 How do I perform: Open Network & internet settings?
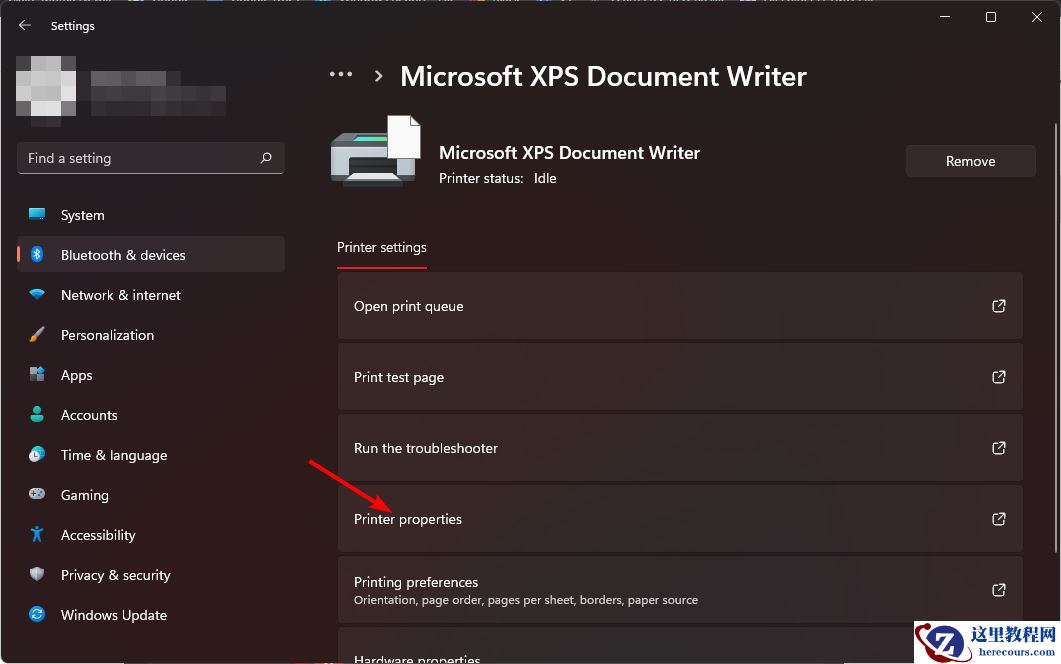(x=120, y=294)
